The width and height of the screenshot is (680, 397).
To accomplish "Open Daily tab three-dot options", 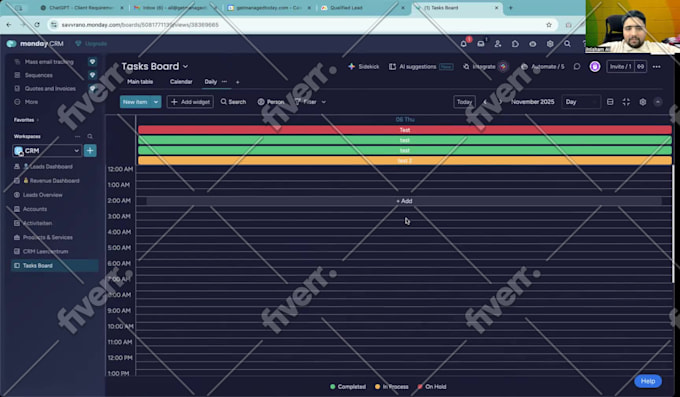I will (224, 82).
